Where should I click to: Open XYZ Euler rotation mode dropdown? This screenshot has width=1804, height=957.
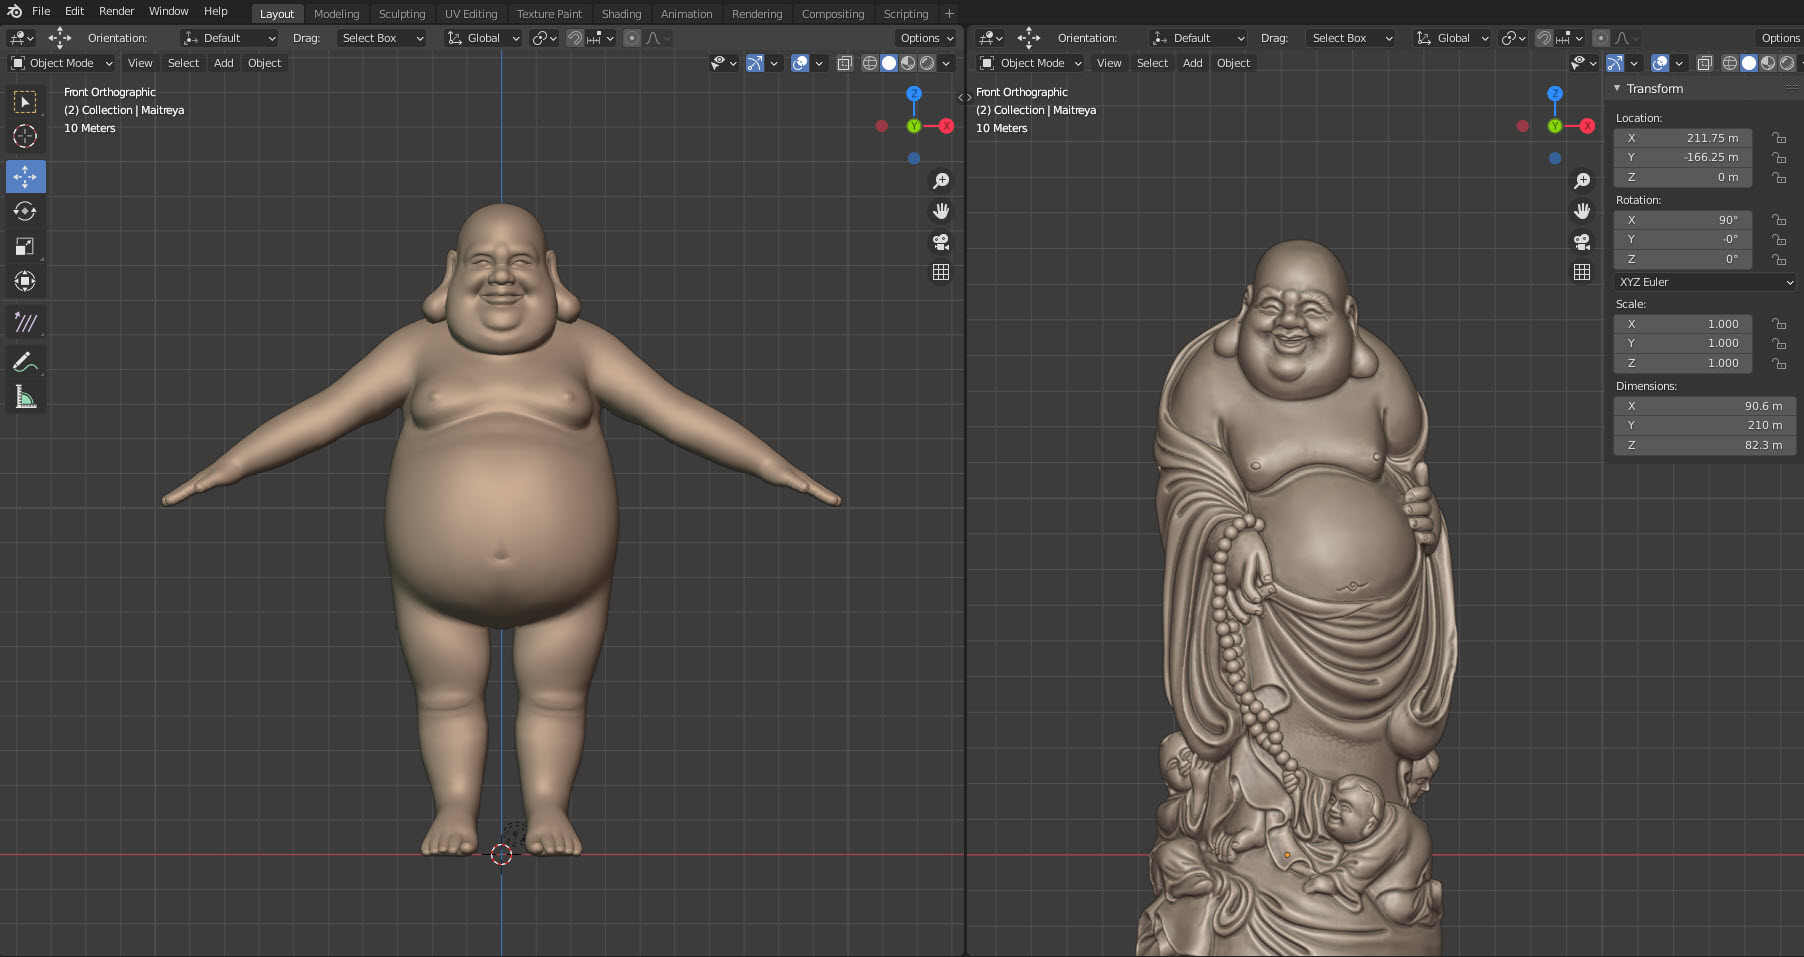point(1706,282)
